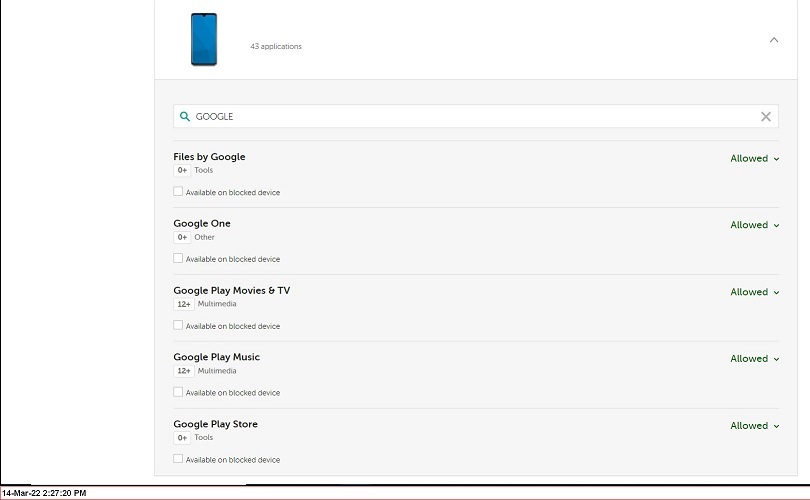Click 'Tools' category under Google Play Store
The height and width of the screenshot is (500, 810).
tap(204, 438)
